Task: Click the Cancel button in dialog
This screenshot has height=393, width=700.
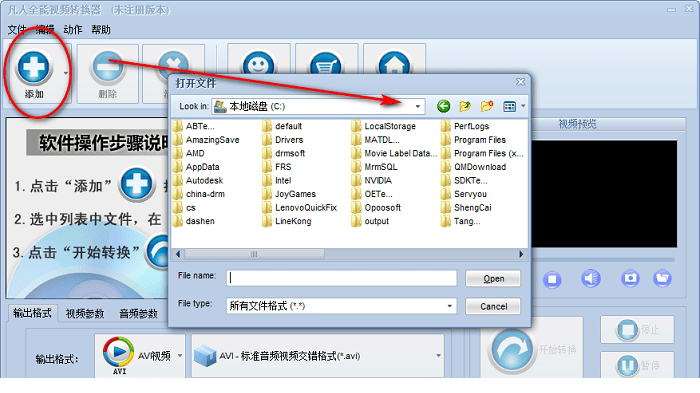Action: coord(493,306)
